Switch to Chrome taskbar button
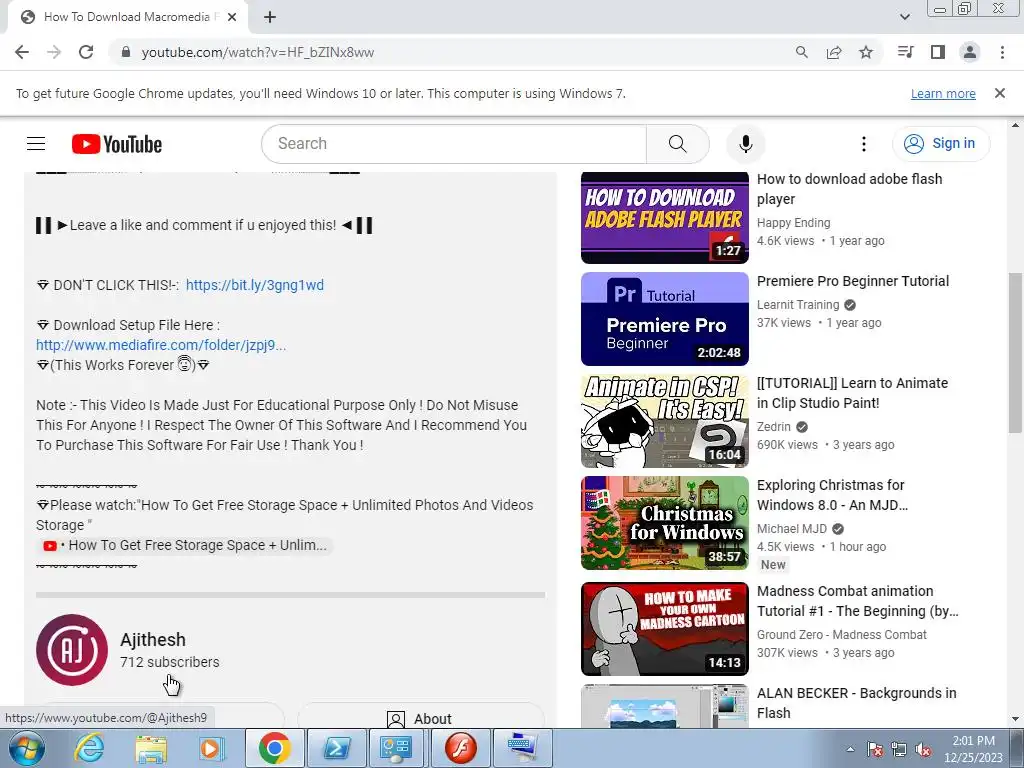1024x768 pixels. click(x=274, y=748)
